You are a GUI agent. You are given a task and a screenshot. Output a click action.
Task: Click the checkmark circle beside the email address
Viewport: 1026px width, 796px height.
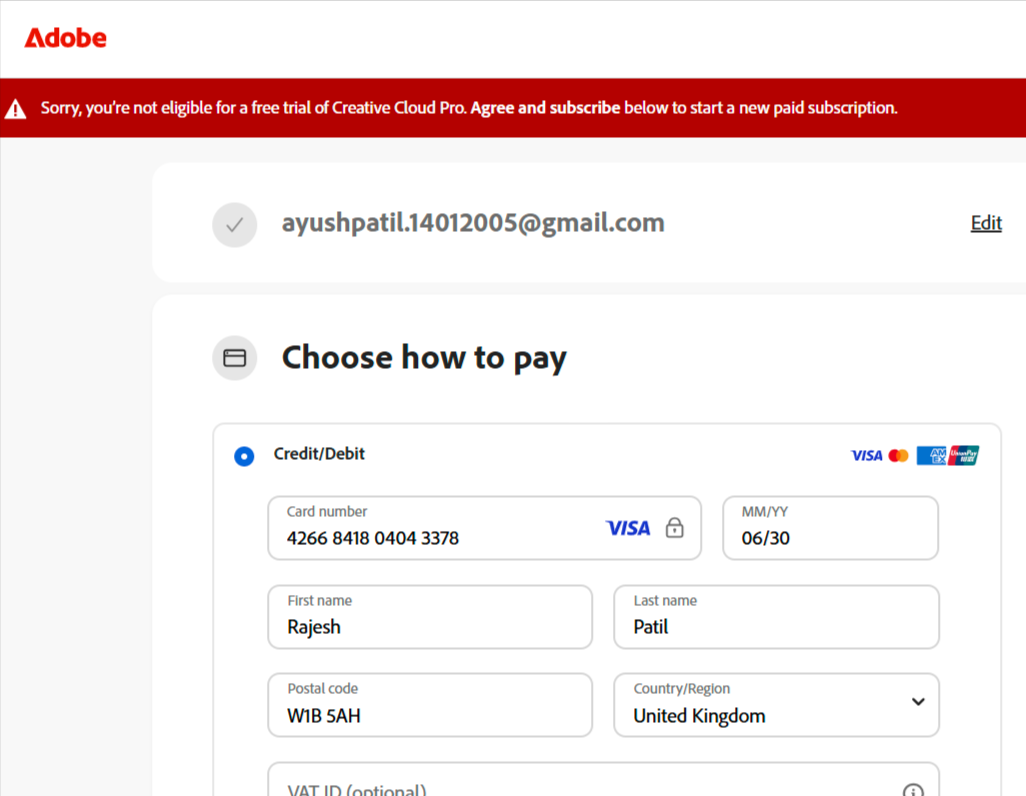point(234,225)
